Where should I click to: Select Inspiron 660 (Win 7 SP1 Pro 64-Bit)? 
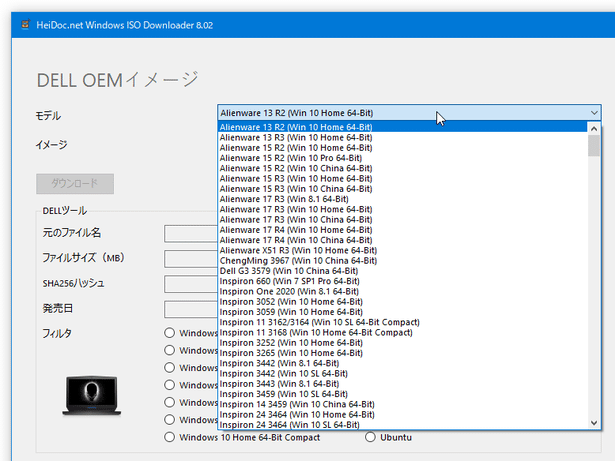click(402, 281)
